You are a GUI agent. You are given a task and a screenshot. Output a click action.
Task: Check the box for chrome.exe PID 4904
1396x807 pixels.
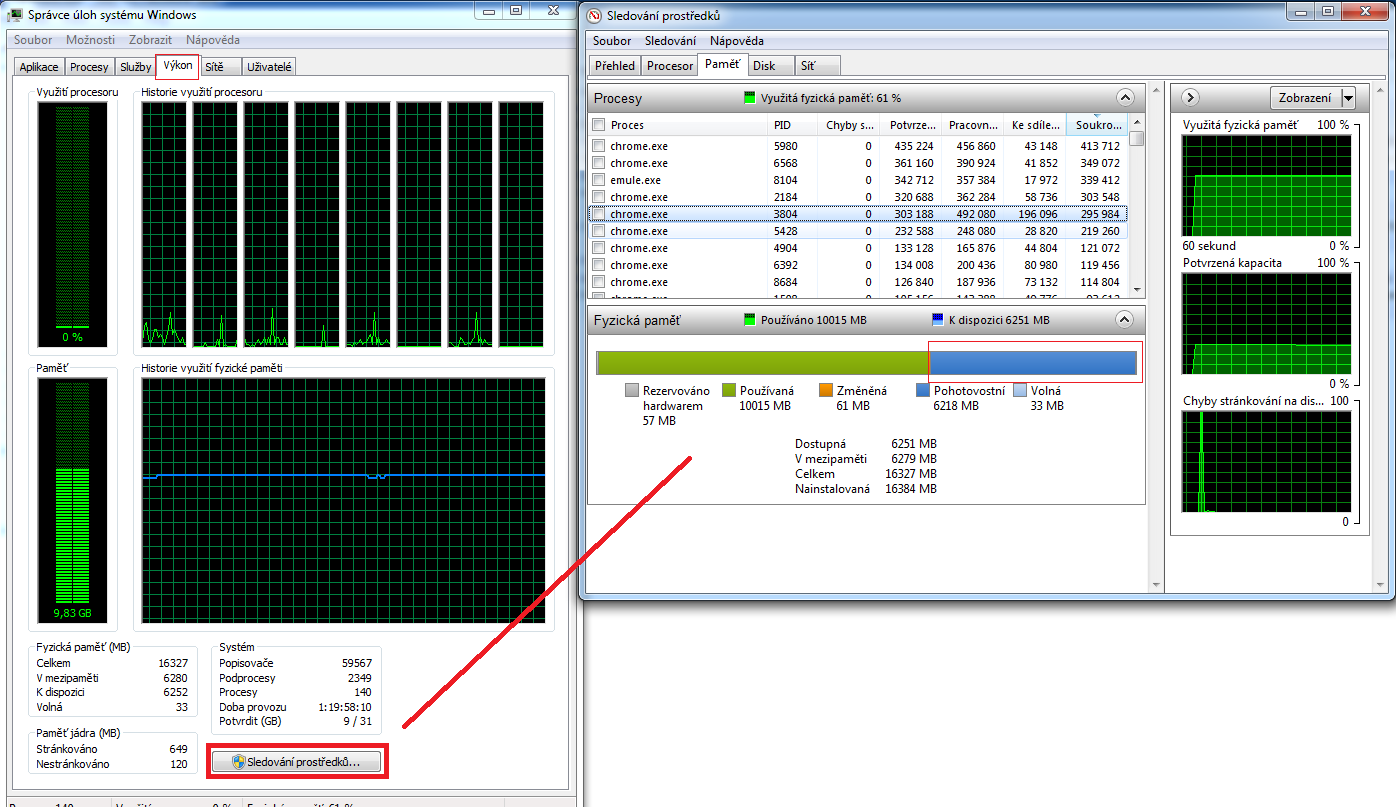pos(599,248)
